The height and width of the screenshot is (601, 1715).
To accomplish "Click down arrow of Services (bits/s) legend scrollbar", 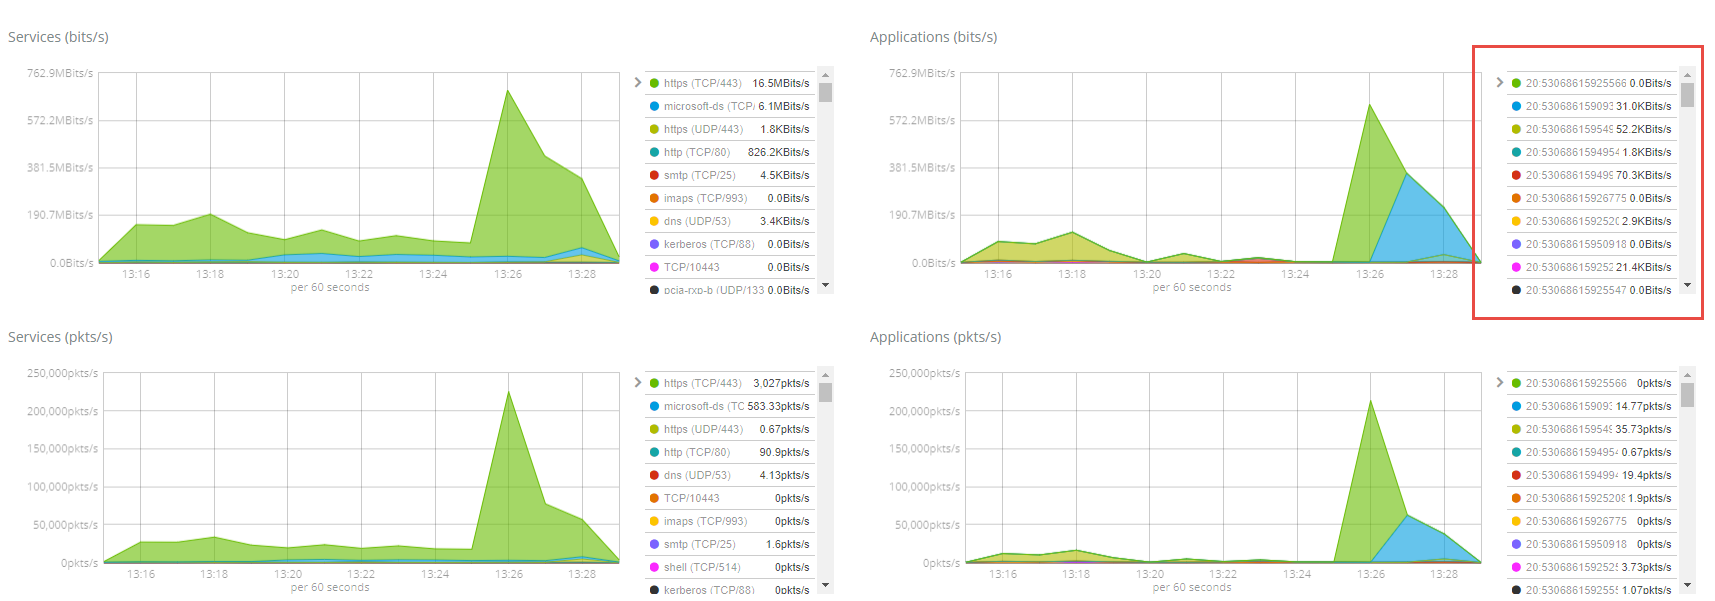I will 825,286.
